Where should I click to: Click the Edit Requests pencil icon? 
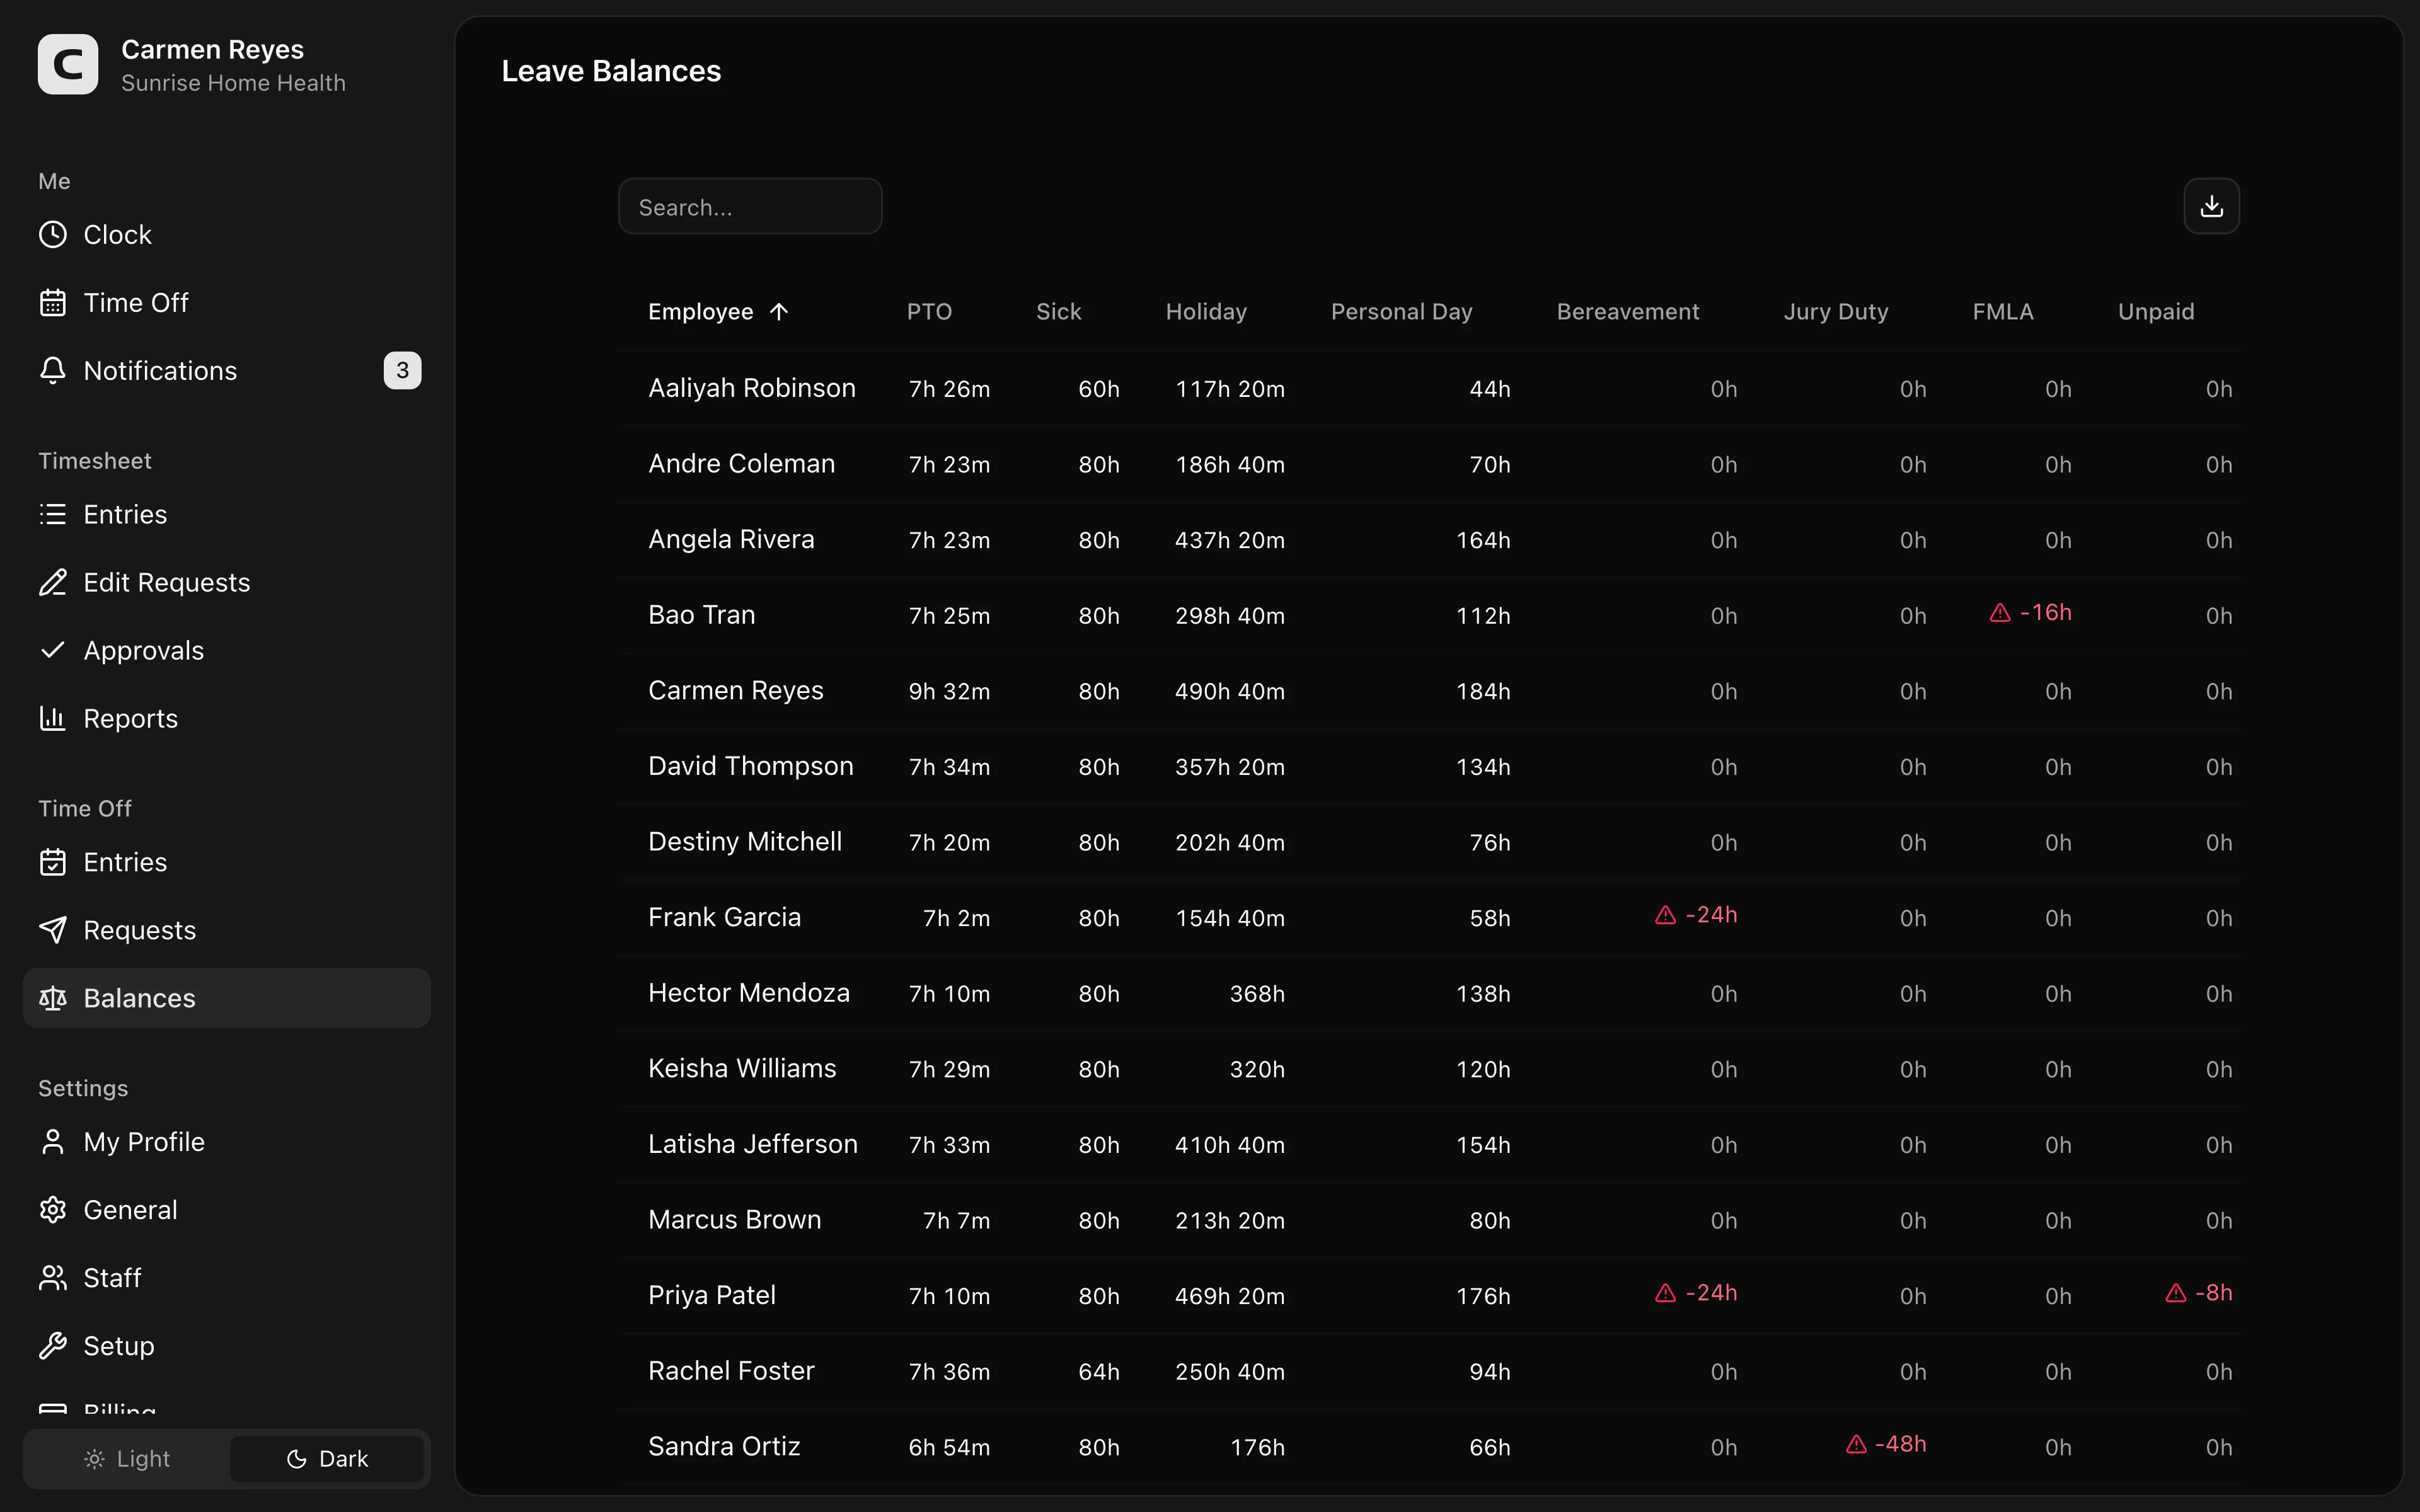[53, 582]
